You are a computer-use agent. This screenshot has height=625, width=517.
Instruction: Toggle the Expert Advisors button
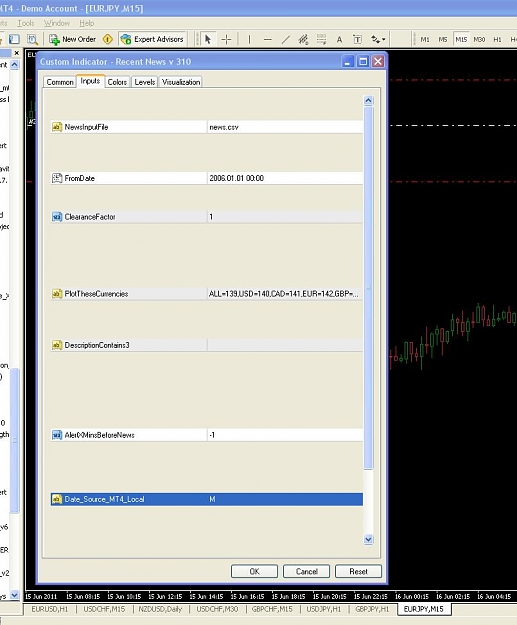click(152, 39)
